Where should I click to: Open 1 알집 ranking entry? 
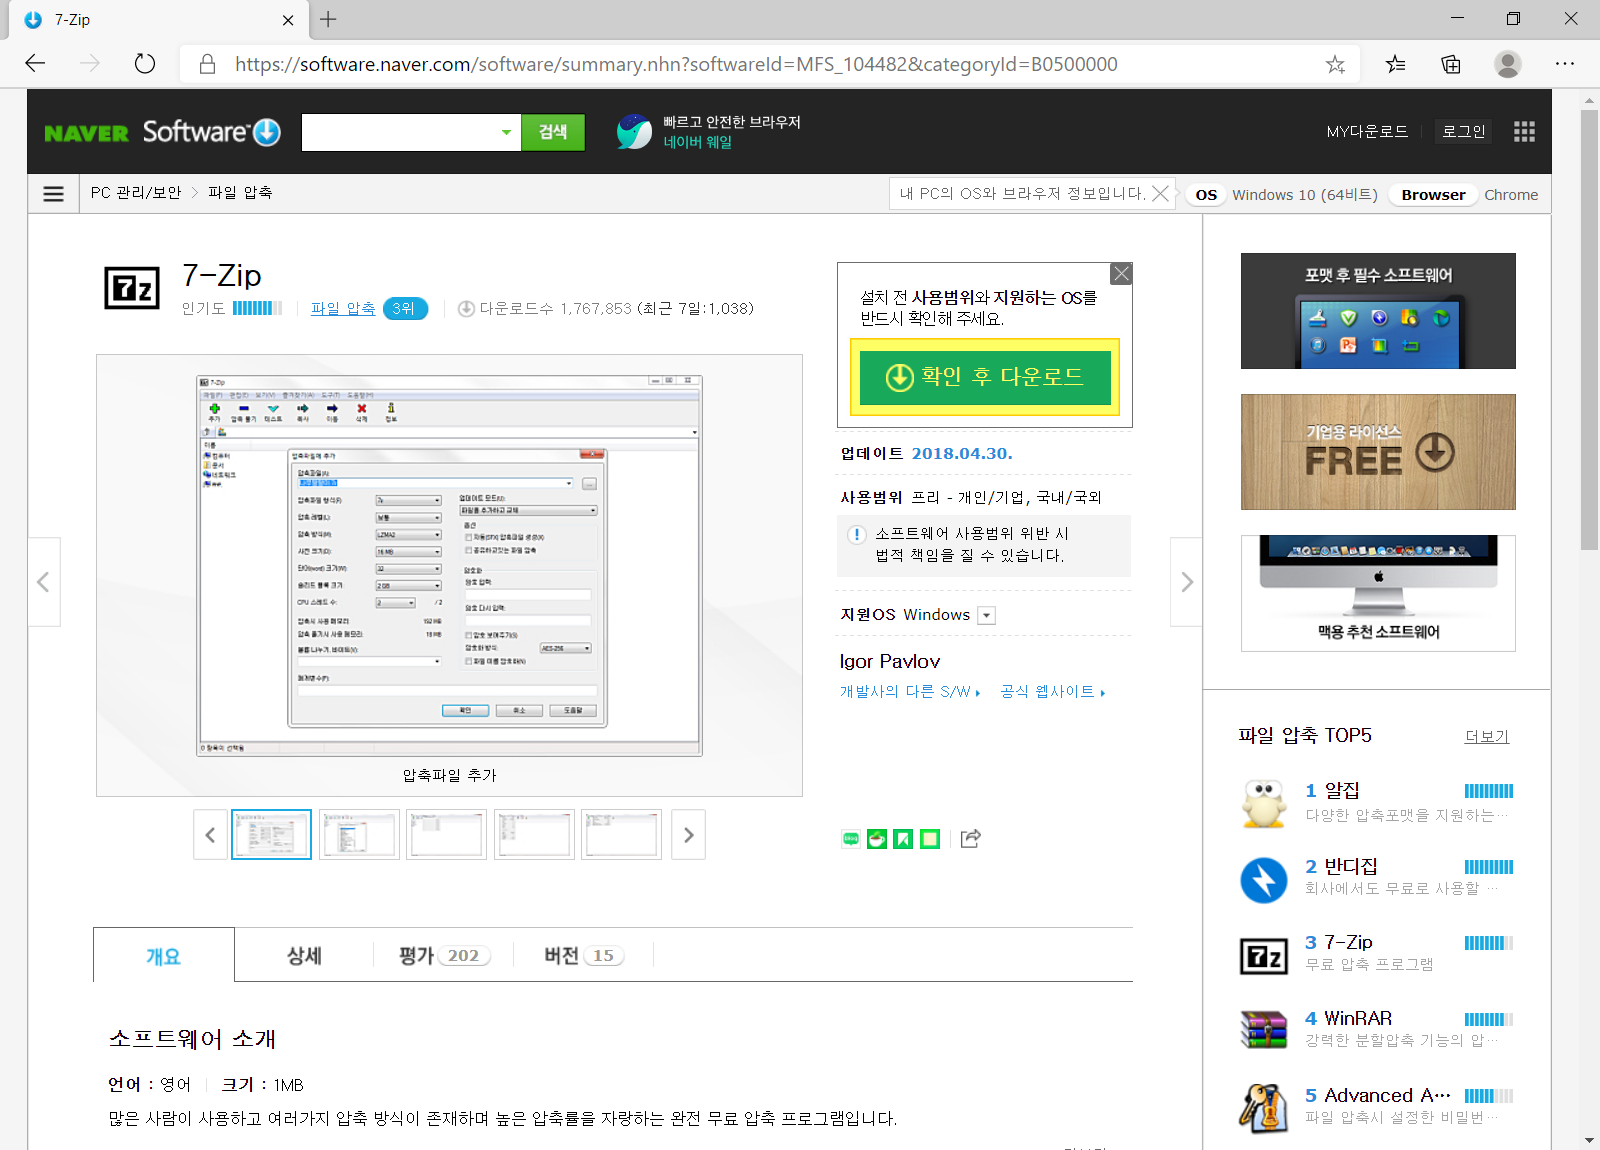[1376, 803]
